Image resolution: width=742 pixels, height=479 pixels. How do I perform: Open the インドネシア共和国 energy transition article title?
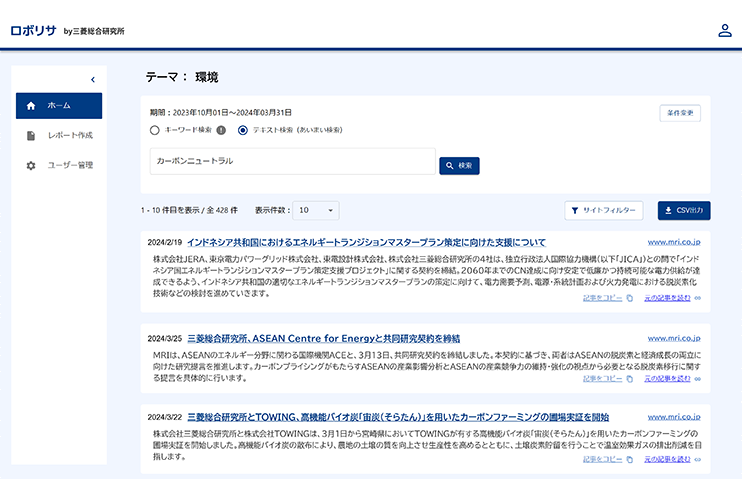(x=366, y=242)
